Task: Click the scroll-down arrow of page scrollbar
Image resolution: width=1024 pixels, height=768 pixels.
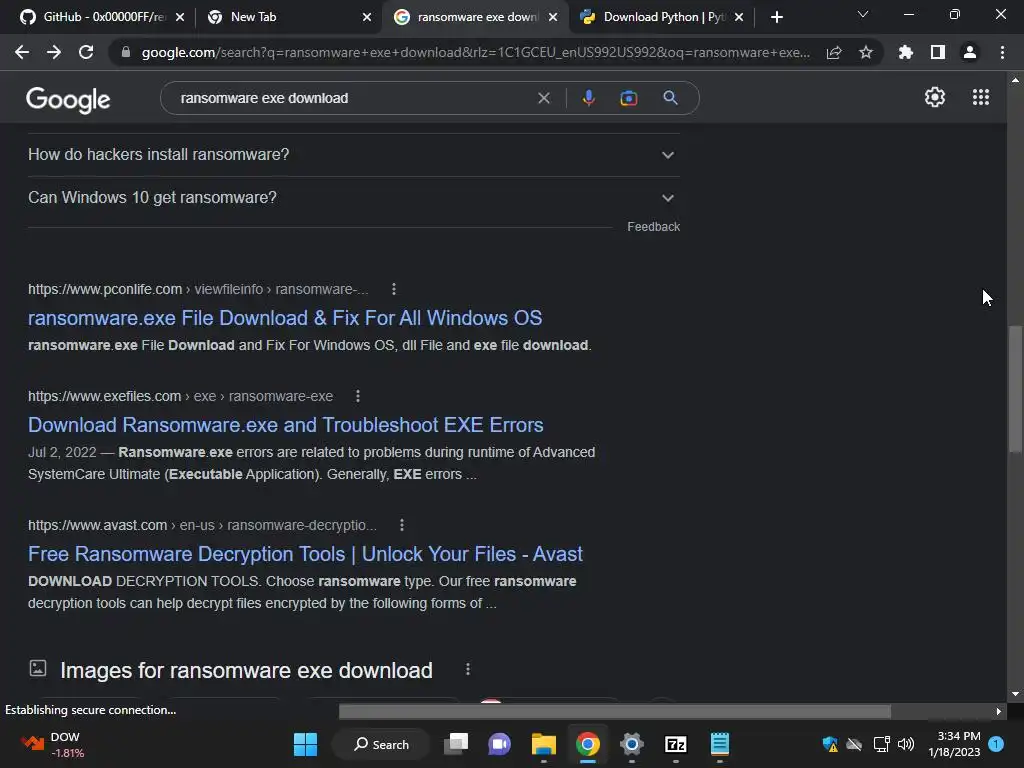Action: (1015, 694)
